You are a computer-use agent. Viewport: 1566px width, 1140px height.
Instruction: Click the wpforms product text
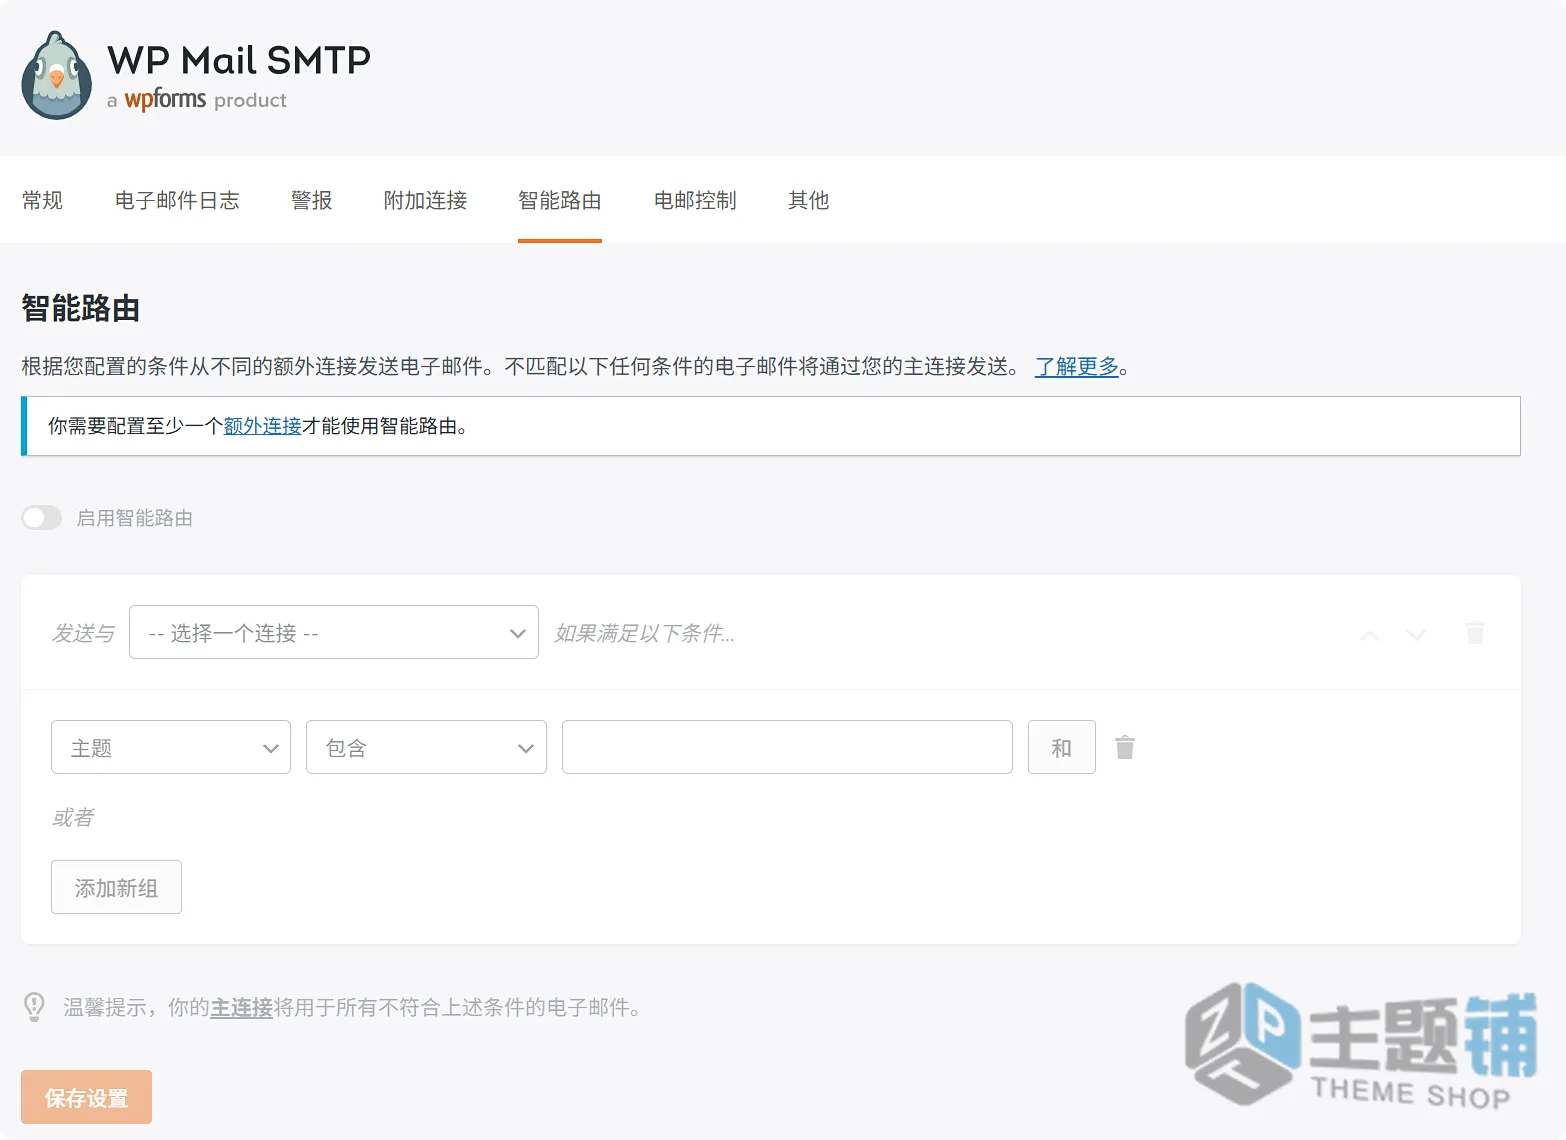197,99
